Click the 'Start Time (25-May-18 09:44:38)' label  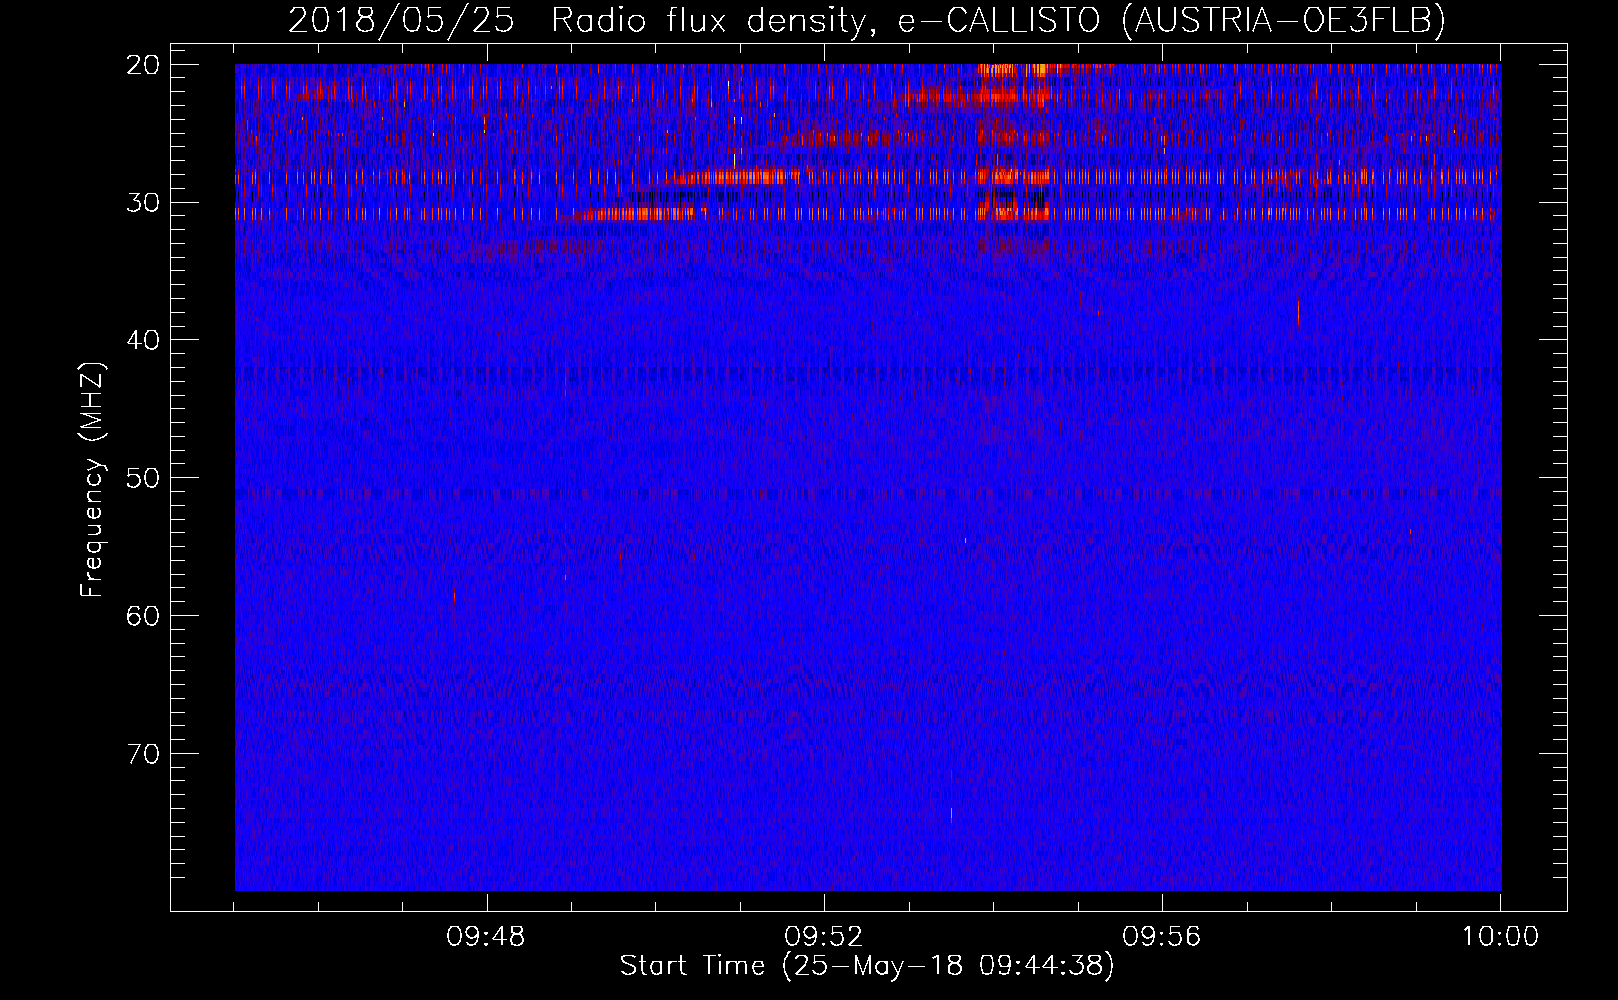(866, 966)
